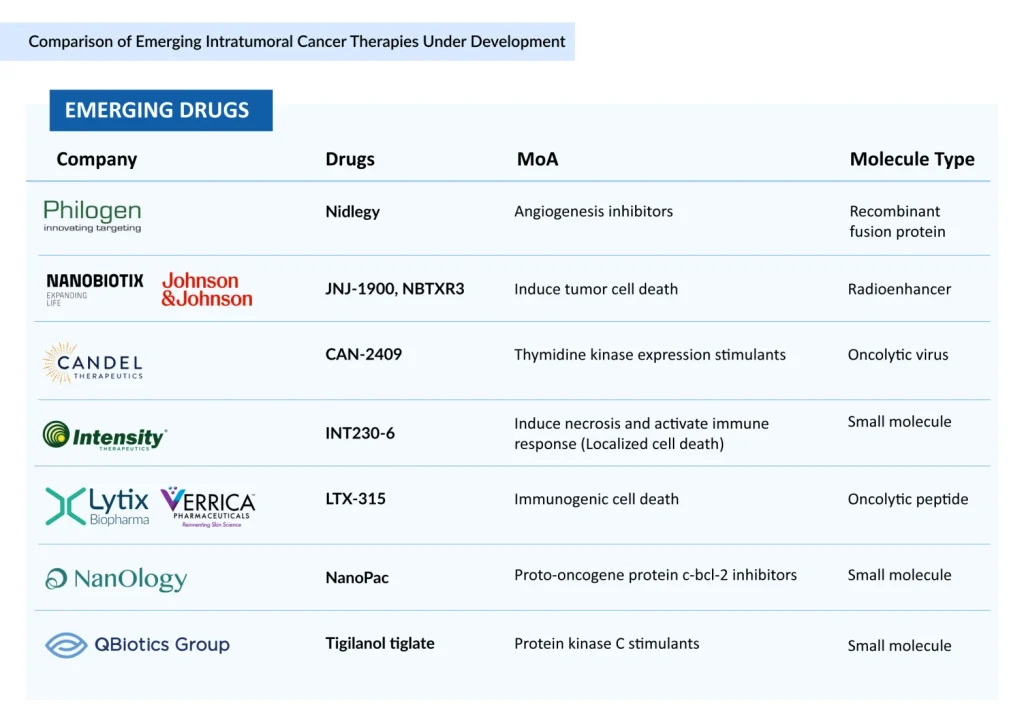Click 'Small molecule' in the INT230-6 row
The image size is (1024, 705).
899,422
